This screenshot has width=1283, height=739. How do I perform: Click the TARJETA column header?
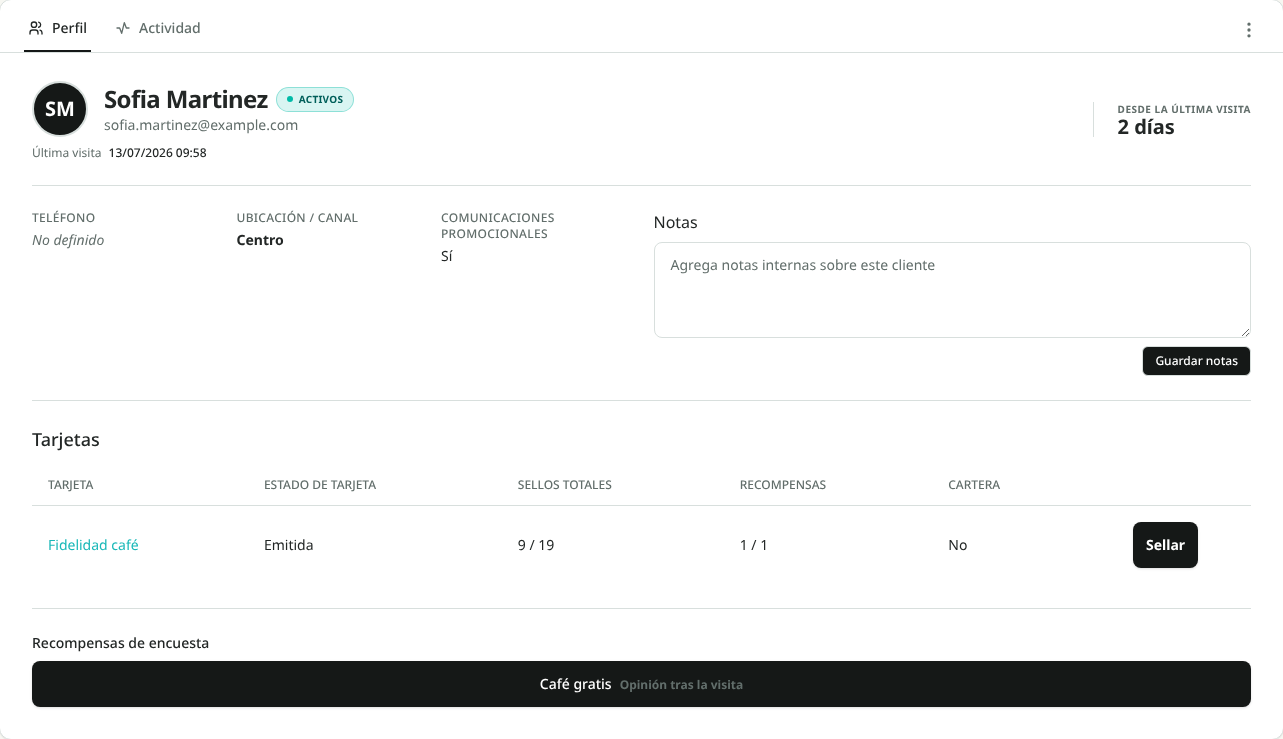[x=71, y=485]
